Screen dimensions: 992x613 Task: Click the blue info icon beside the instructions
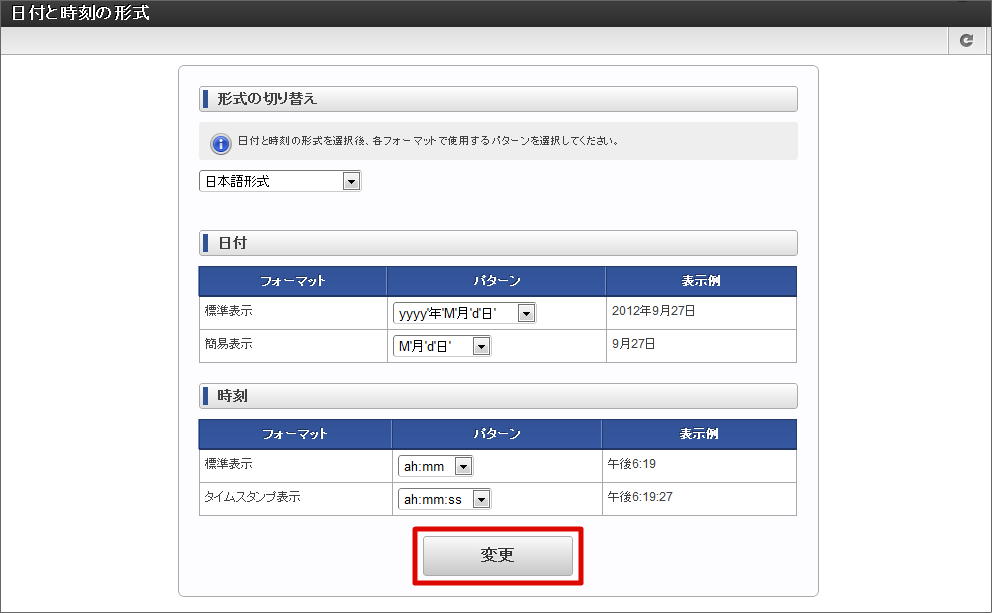tap(220, 144)
